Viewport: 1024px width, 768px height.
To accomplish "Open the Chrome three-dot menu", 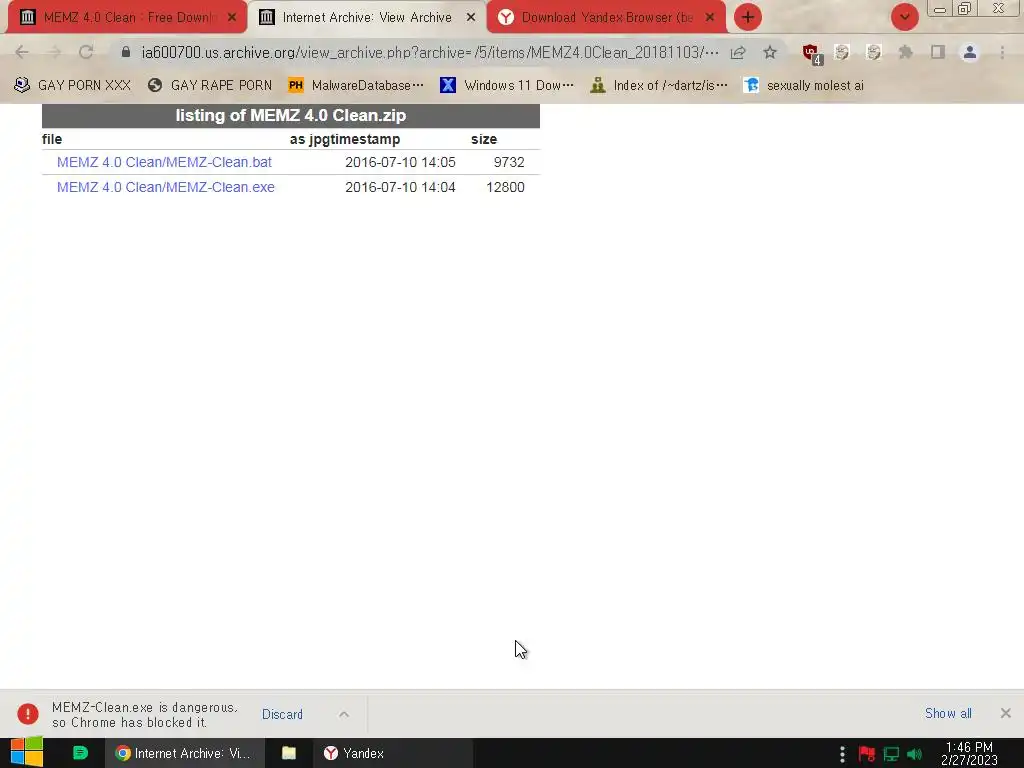I will [1002, 52].
